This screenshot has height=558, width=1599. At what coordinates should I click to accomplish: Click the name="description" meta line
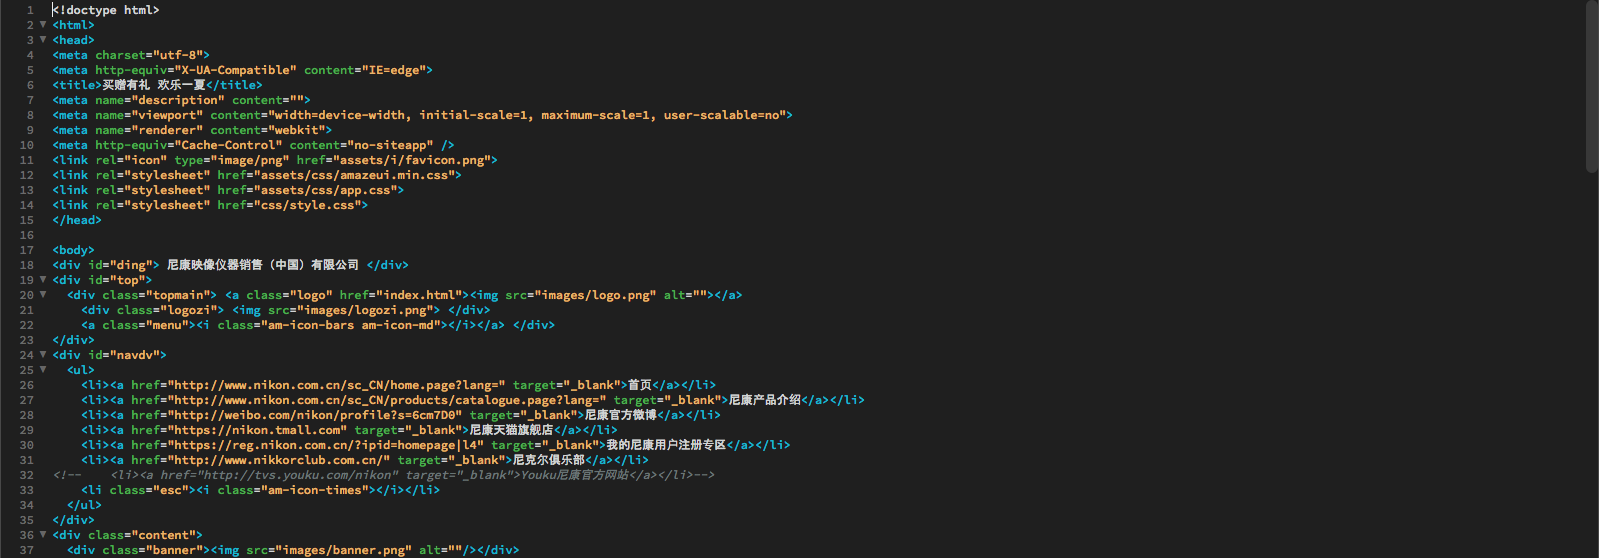click(181, 100)
